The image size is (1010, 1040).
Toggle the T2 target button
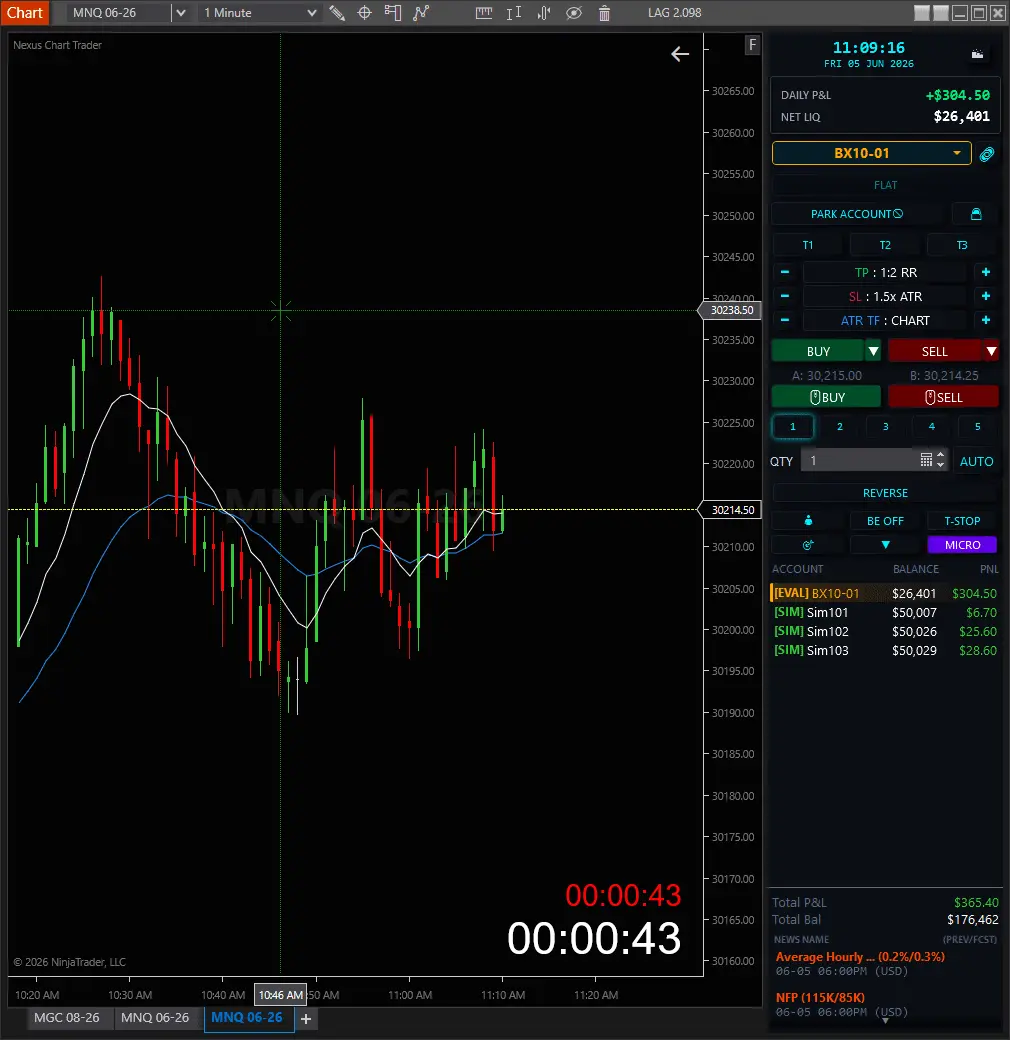pos(885,245)
